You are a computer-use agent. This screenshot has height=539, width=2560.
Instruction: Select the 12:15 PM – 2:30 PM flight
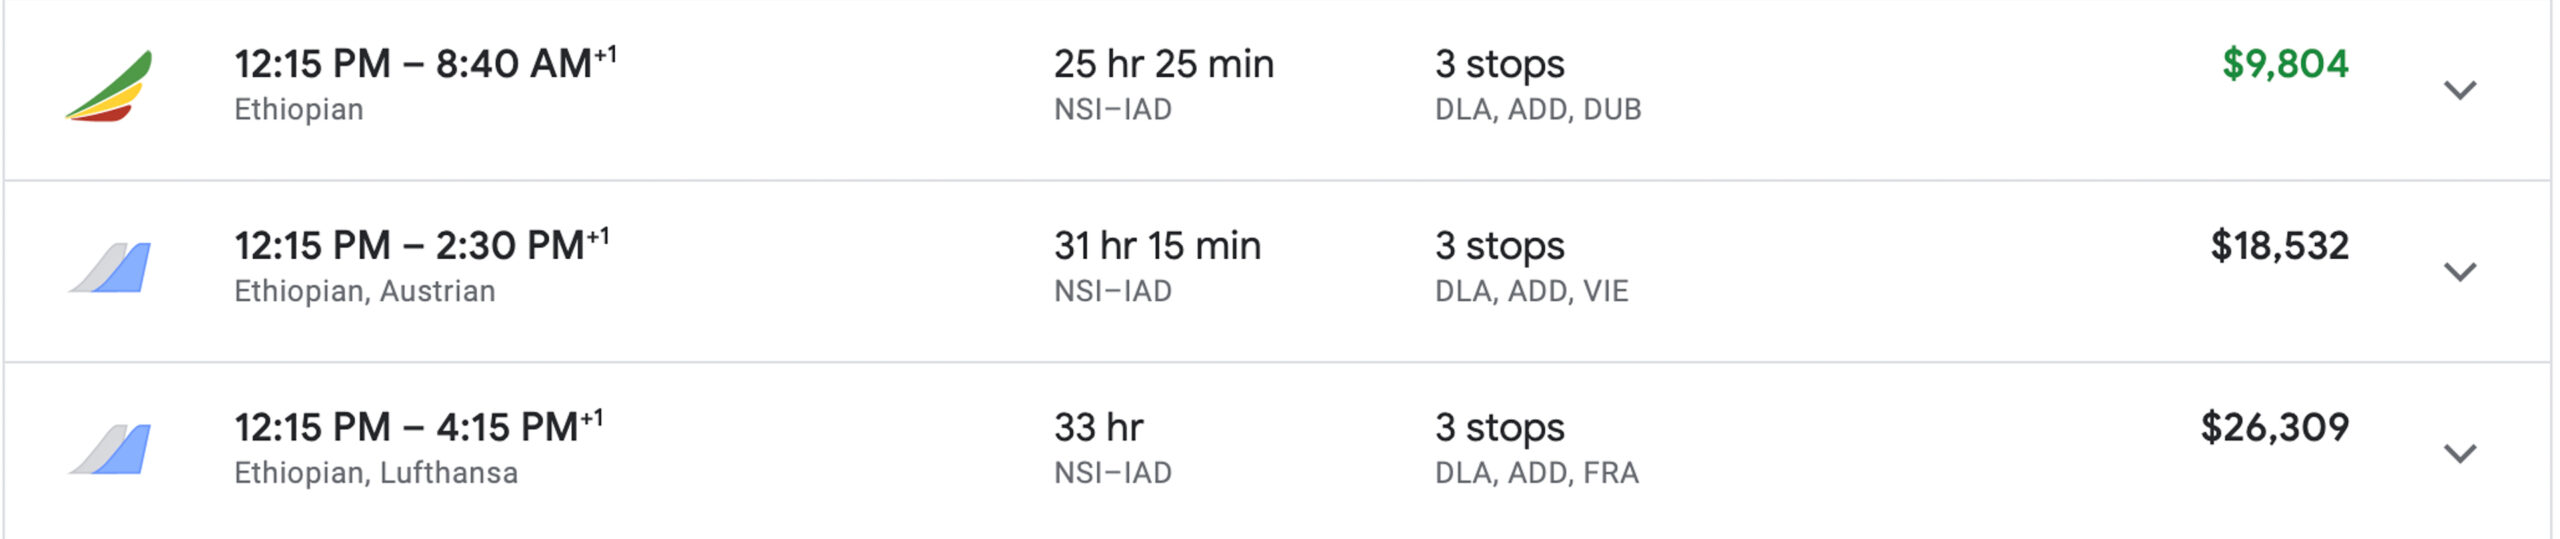click(1277, 271)
